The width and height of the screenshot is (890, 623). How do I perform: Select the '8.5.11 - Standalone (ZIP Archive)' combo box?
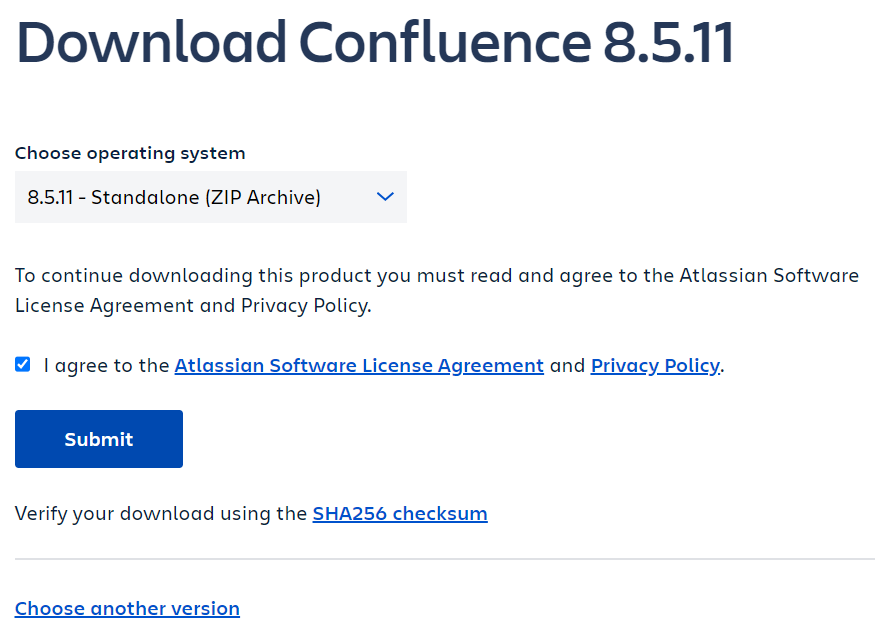211,197
